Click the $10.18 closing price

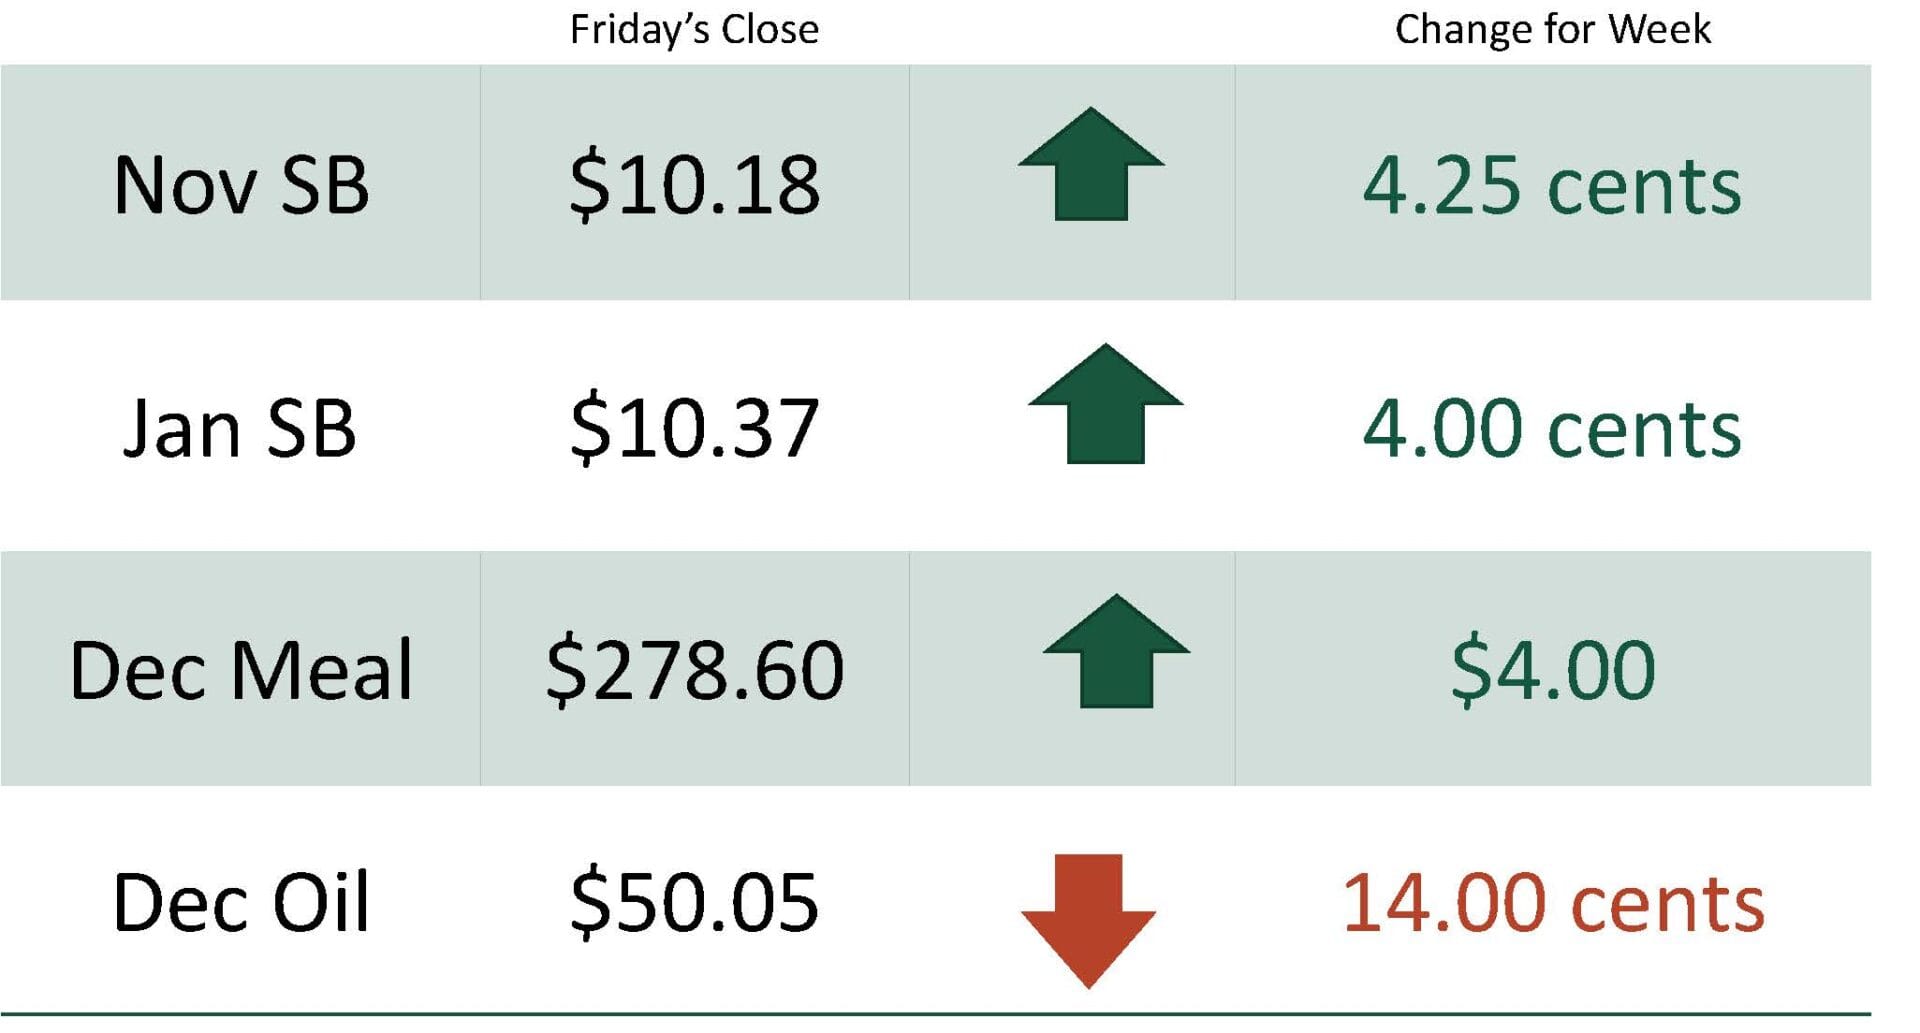coord(694,185)
